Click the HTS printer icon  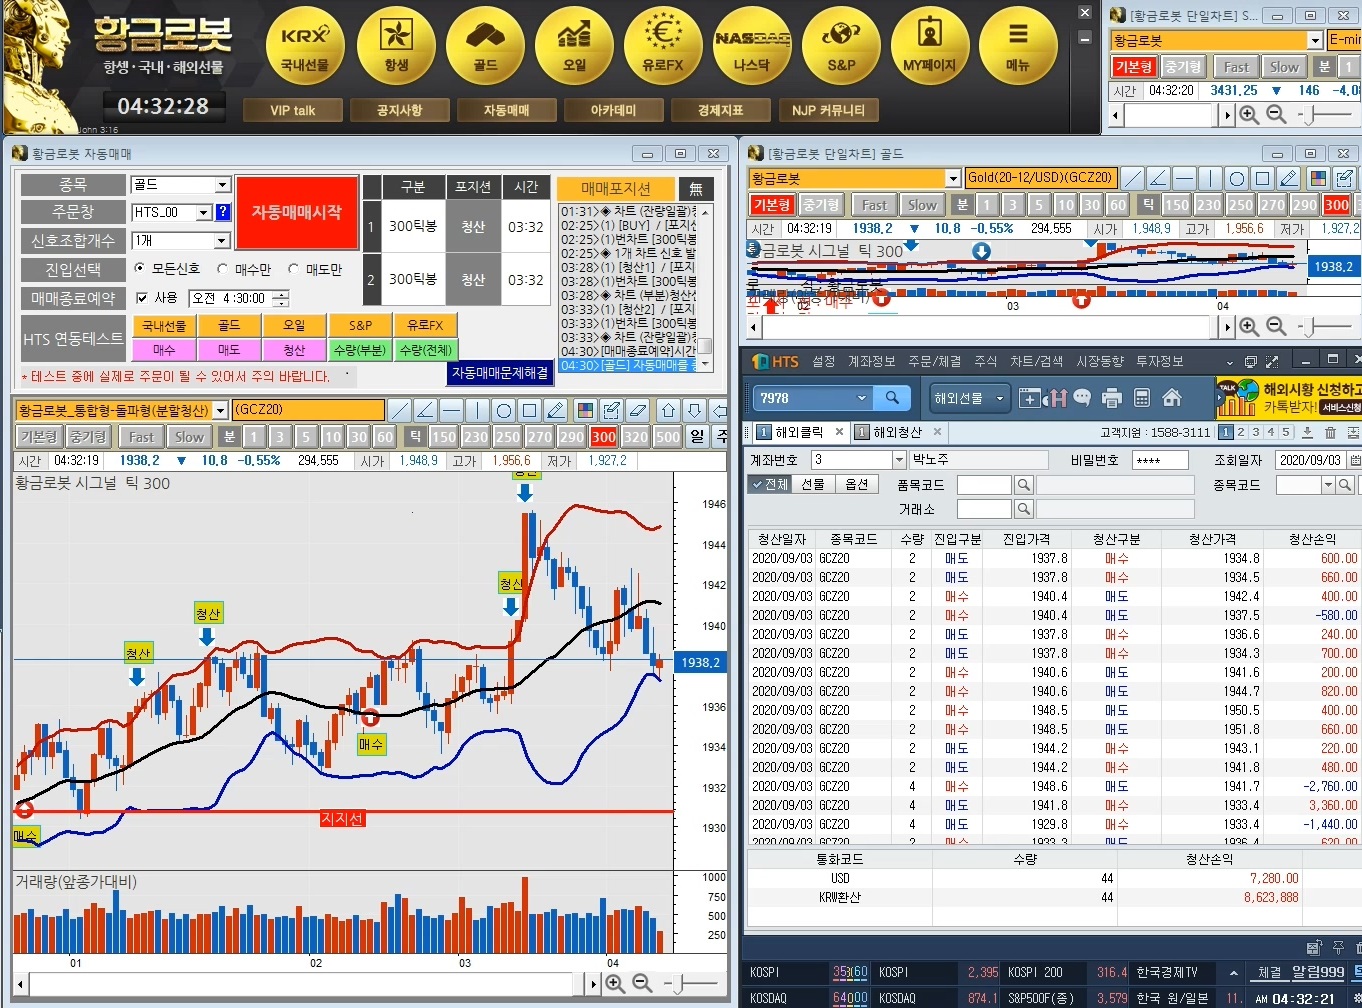(1112, 398)
